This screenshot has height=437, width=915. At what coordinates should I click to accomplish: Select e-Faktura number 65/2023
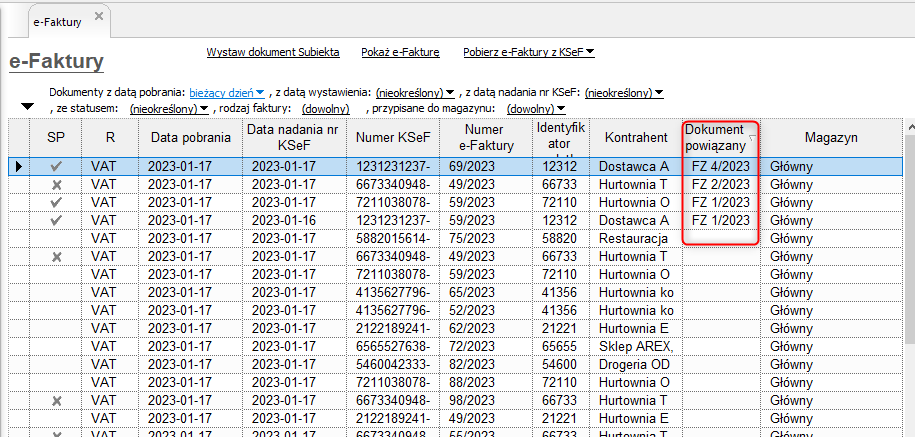tap(488, 293)
